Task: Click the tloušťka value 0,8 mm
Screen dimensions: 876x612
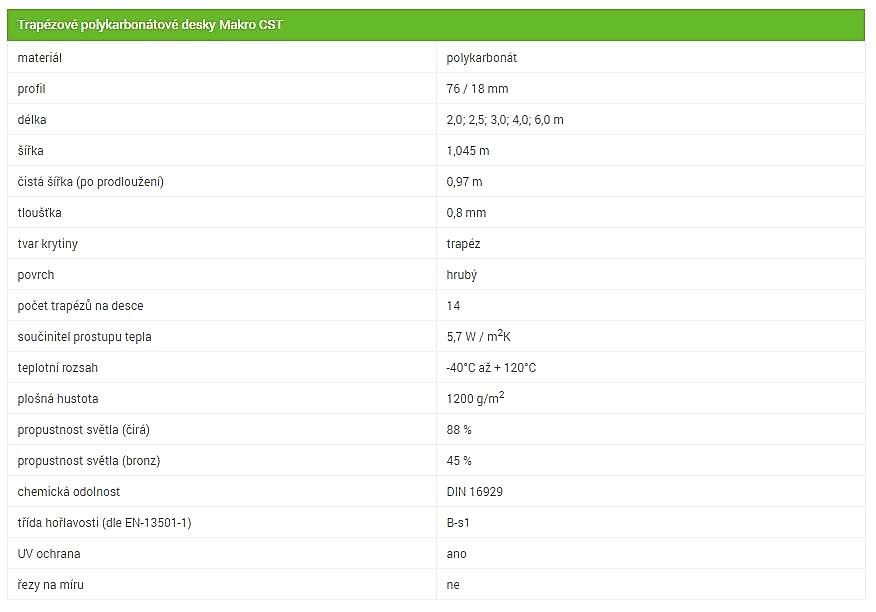Action: tap(466, 212)
